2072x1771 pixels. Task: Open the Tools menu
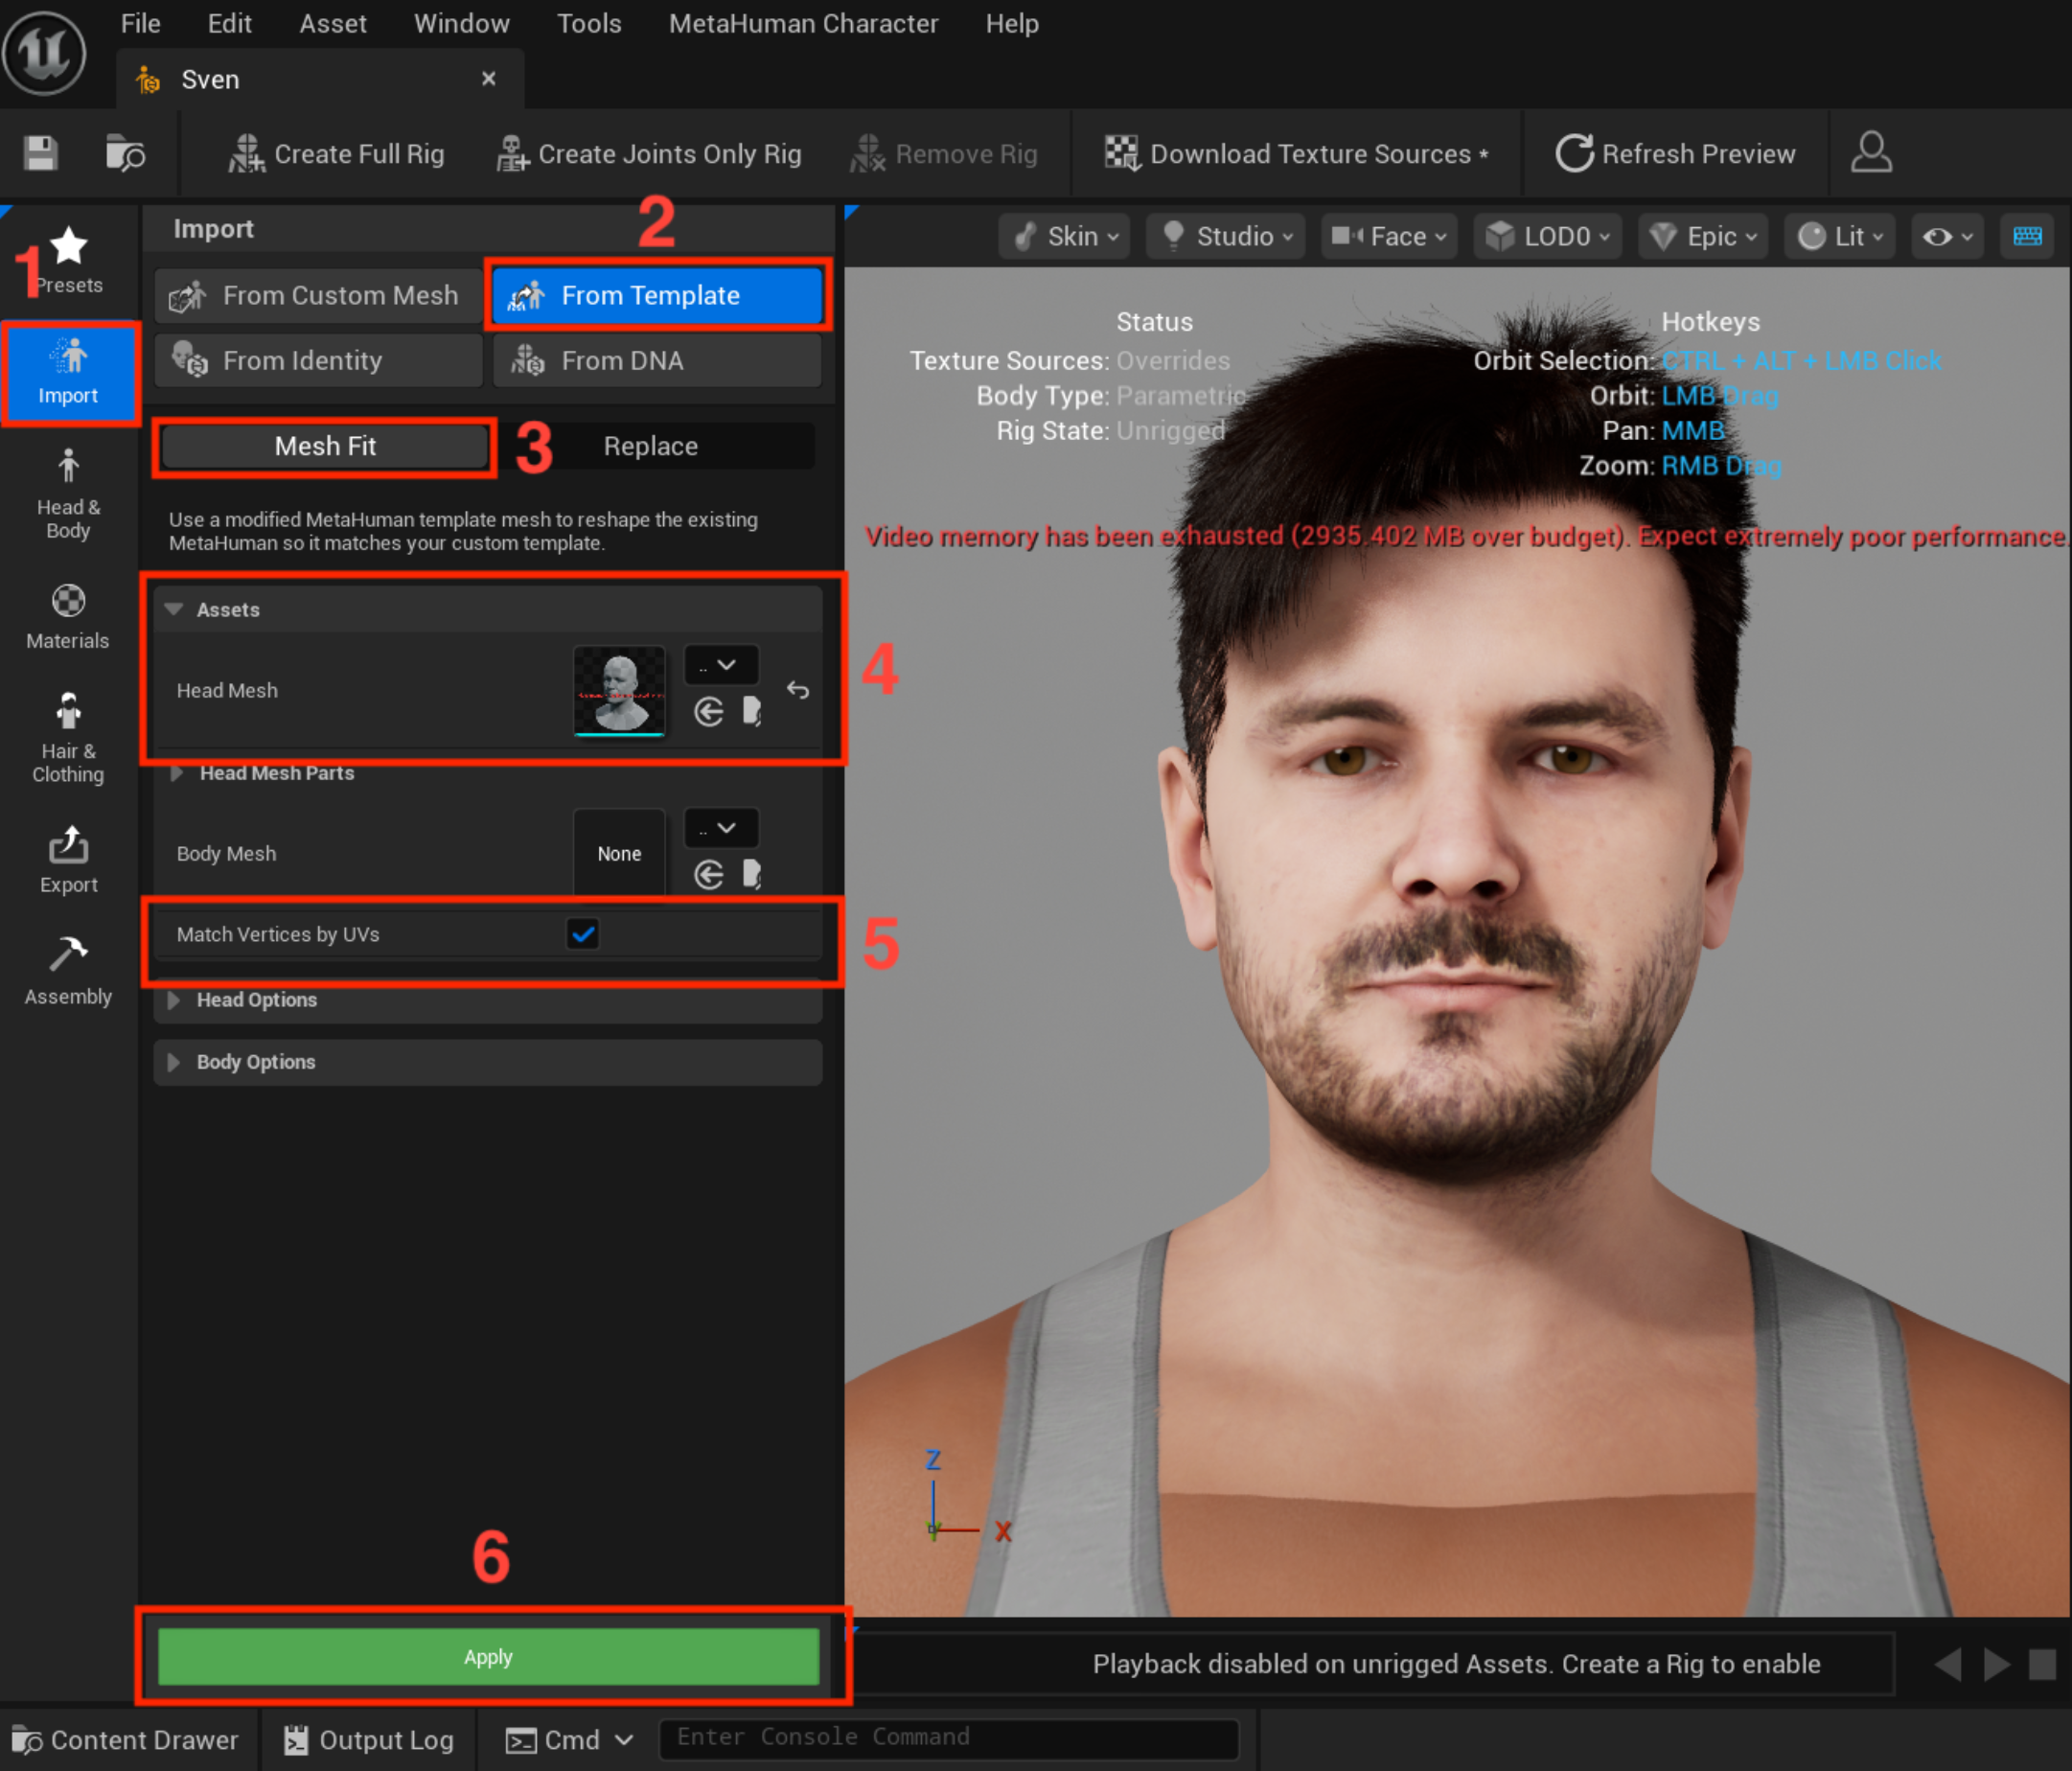click(x=589, y=23)
